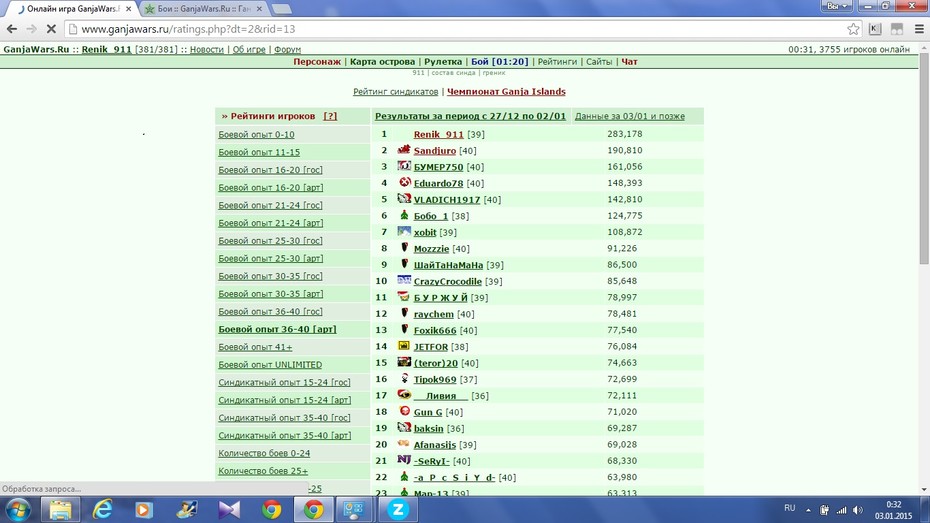This screenshot has height=523, width=930.
Task: Launch Internet Explorer from the taskbar
Action: (x=103, y=510)
